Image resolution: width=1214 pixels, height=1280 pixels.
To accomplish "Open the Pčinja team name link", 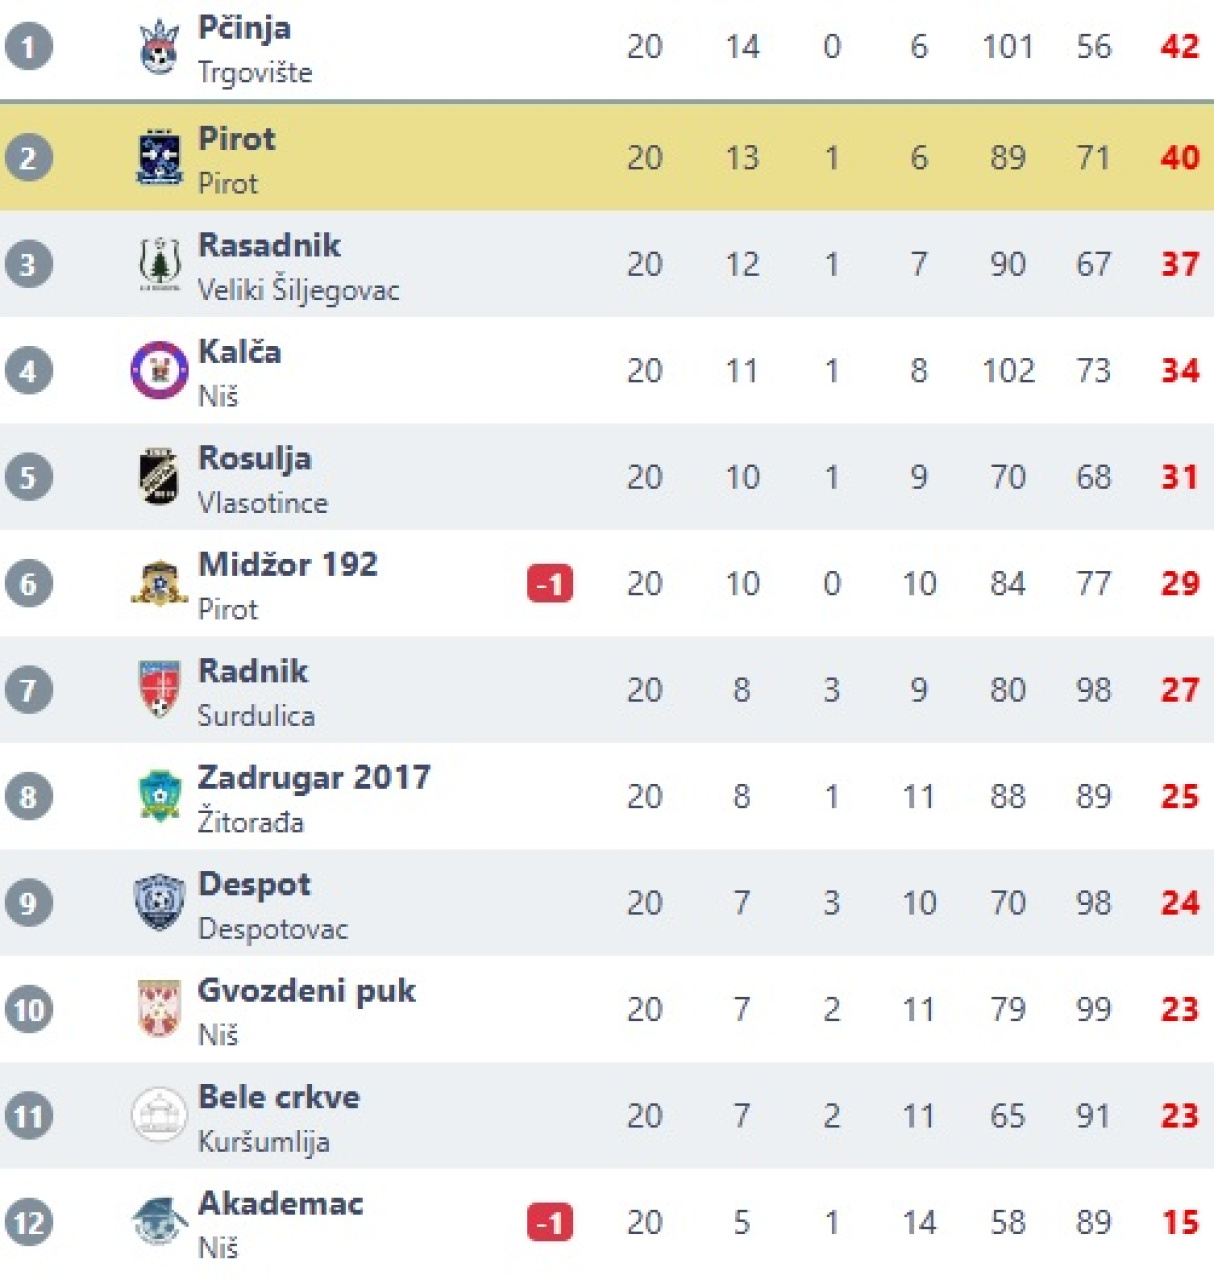I will coord(244,28).
